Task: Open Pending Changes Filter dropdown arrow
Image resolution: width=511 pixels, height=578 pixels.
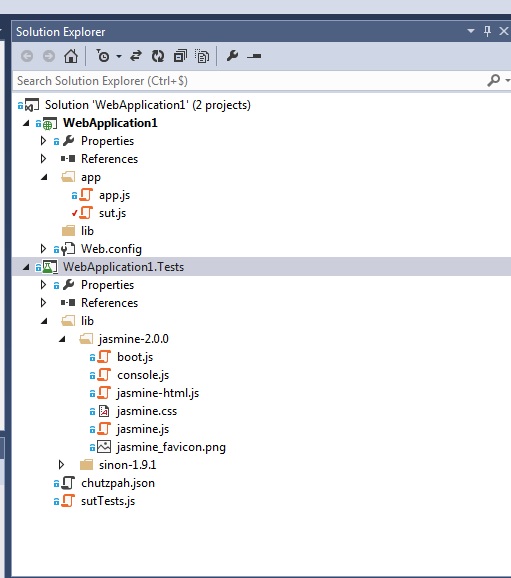Action: point(119,56)
